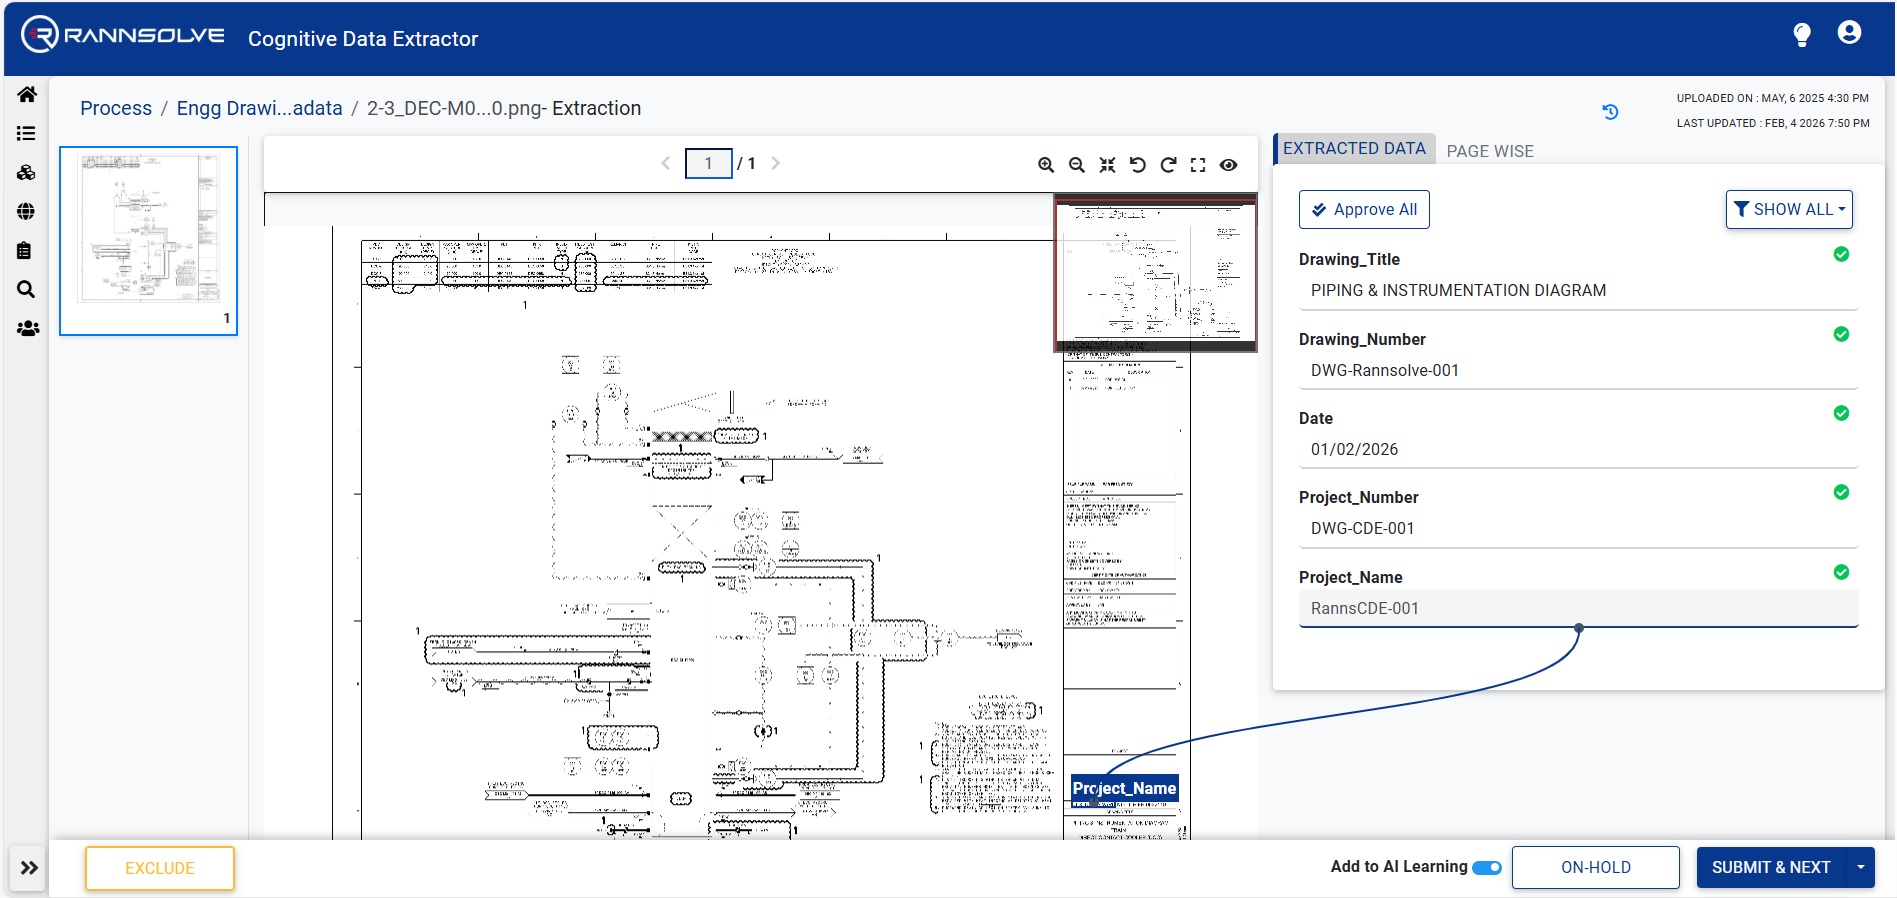Click the history restore icon
Image resolution: width=1897 pixels, height=898 pixels.
[x=1610, y=112]
